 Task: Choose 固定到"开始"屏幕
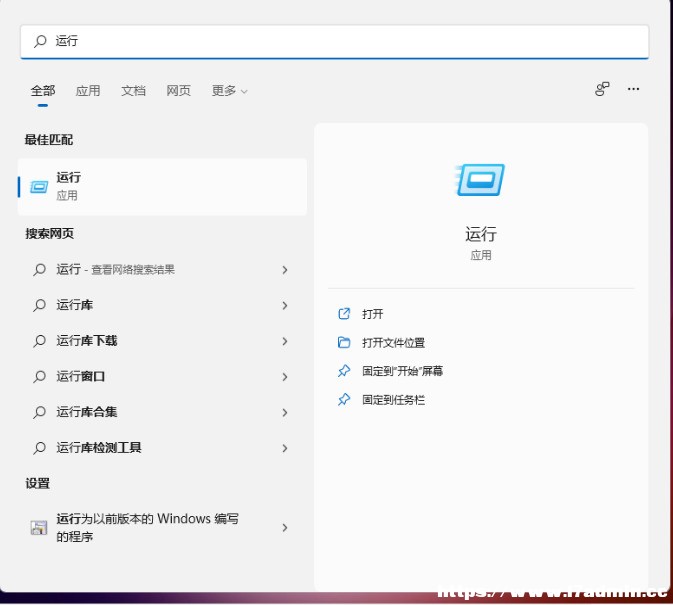[403, 371]
